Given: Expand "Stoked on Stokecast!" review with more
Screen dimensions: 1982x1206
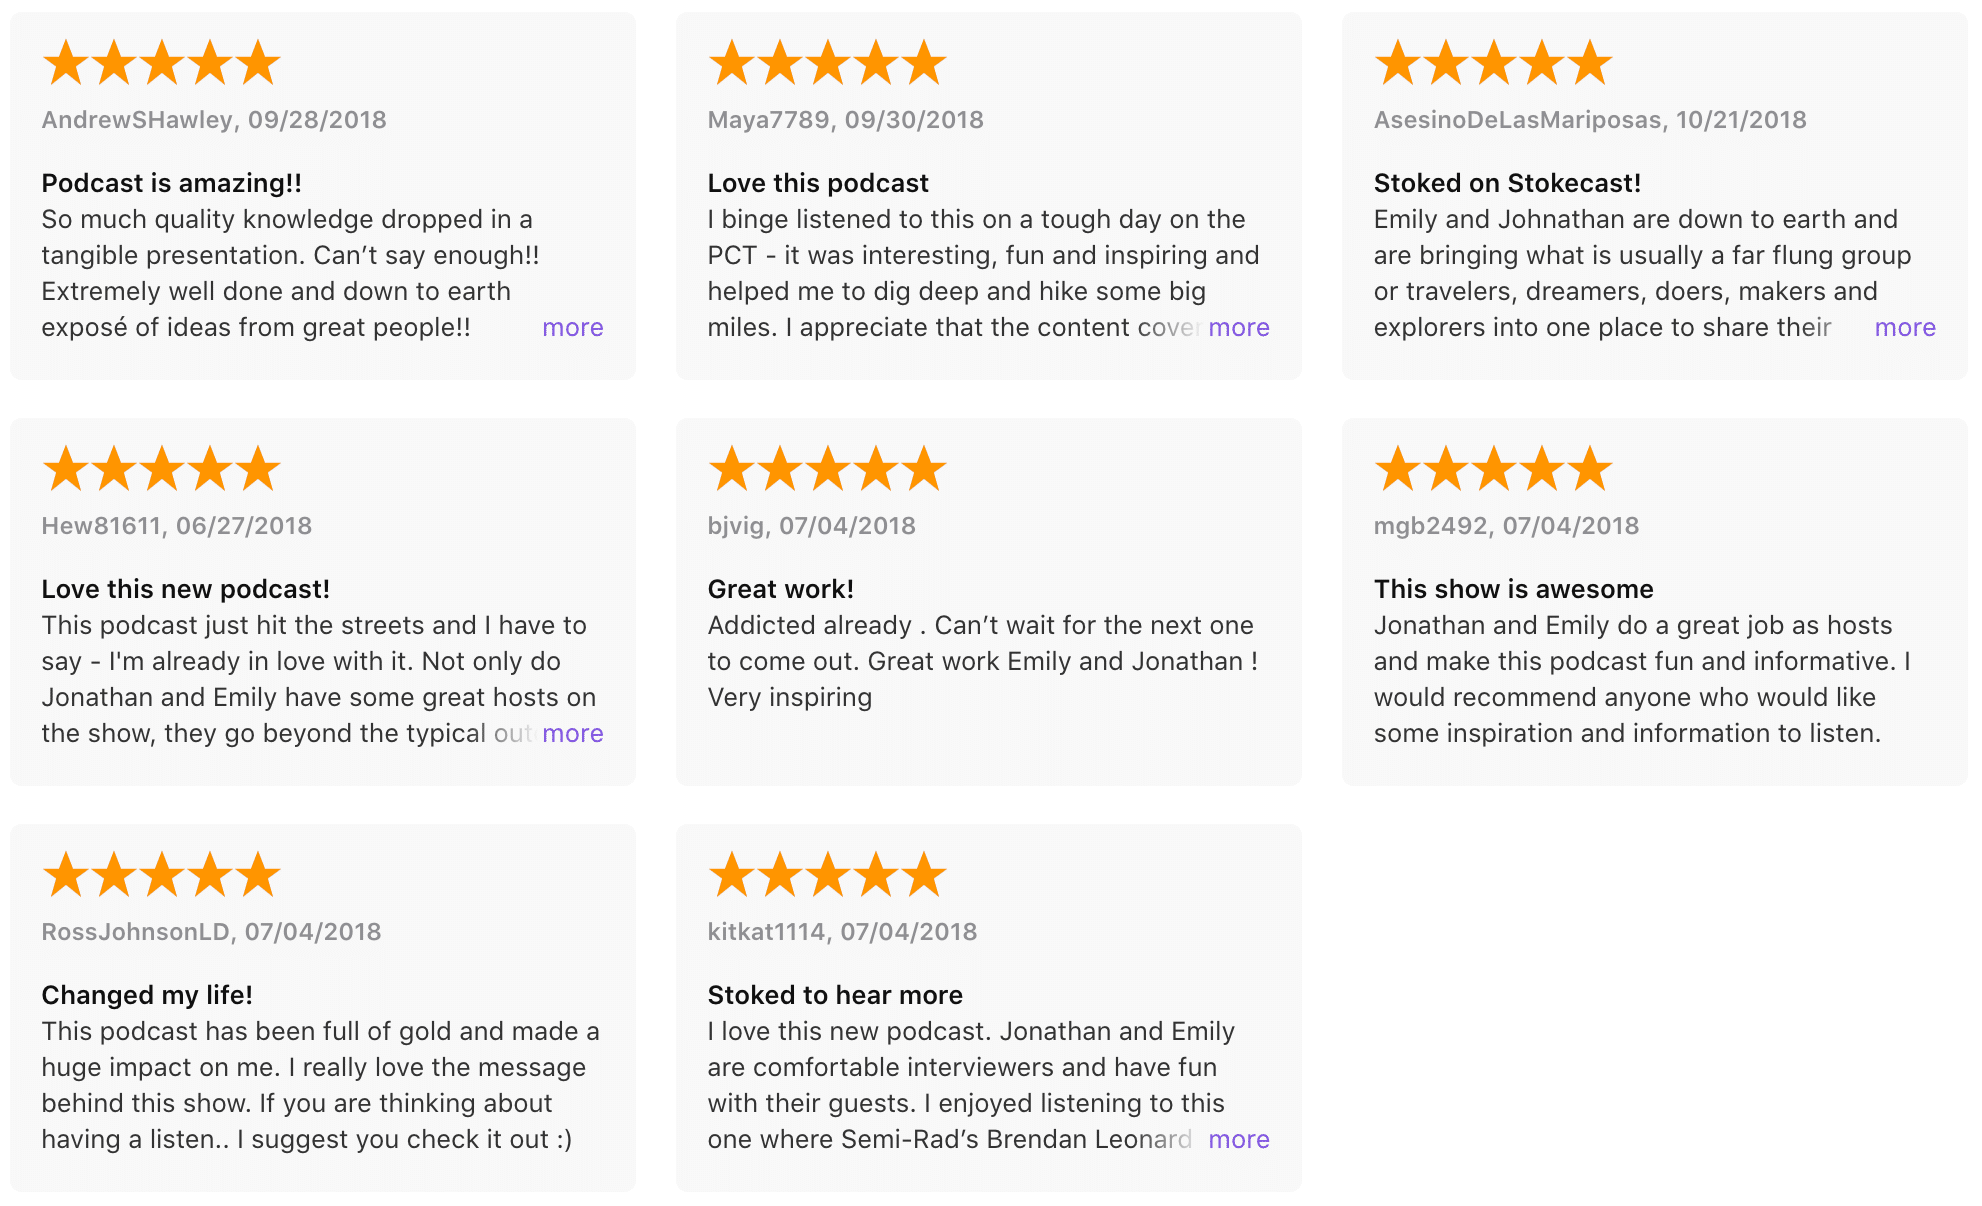Looking at the screenshot, I should 1904,328.
